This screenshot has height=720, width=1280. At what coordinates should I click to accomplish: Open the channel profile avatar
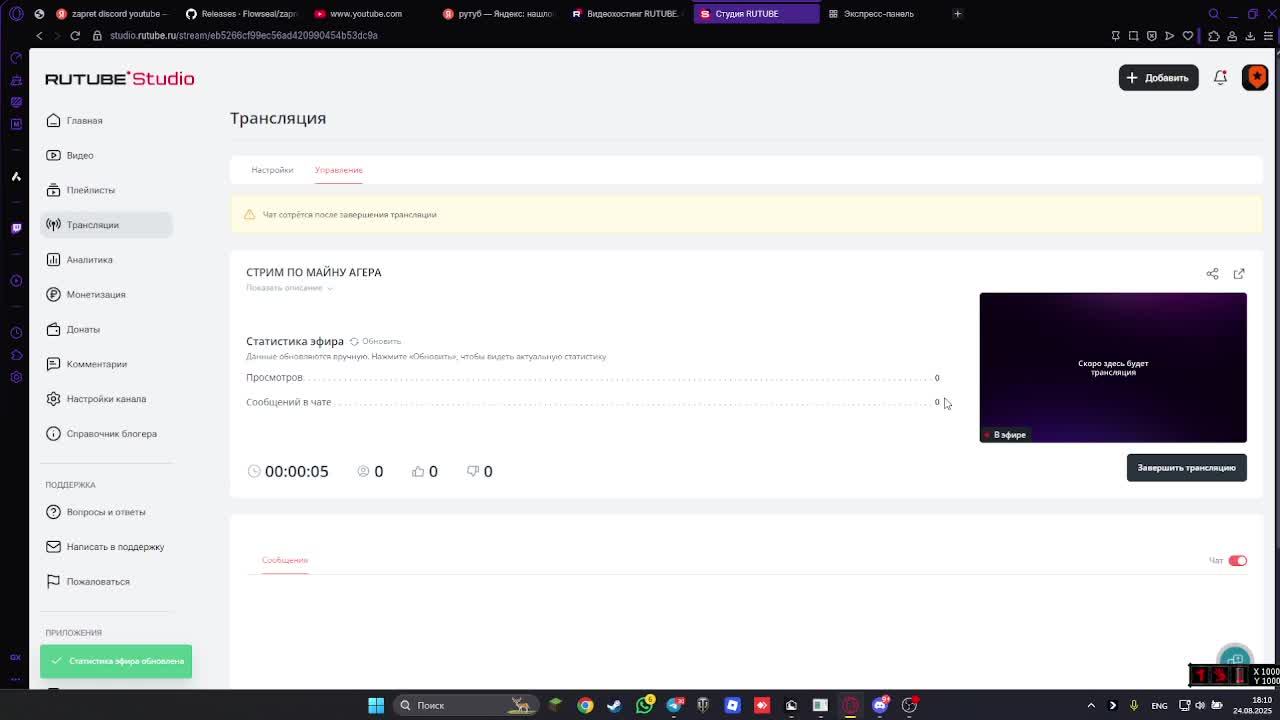(x=1256, y=77)
